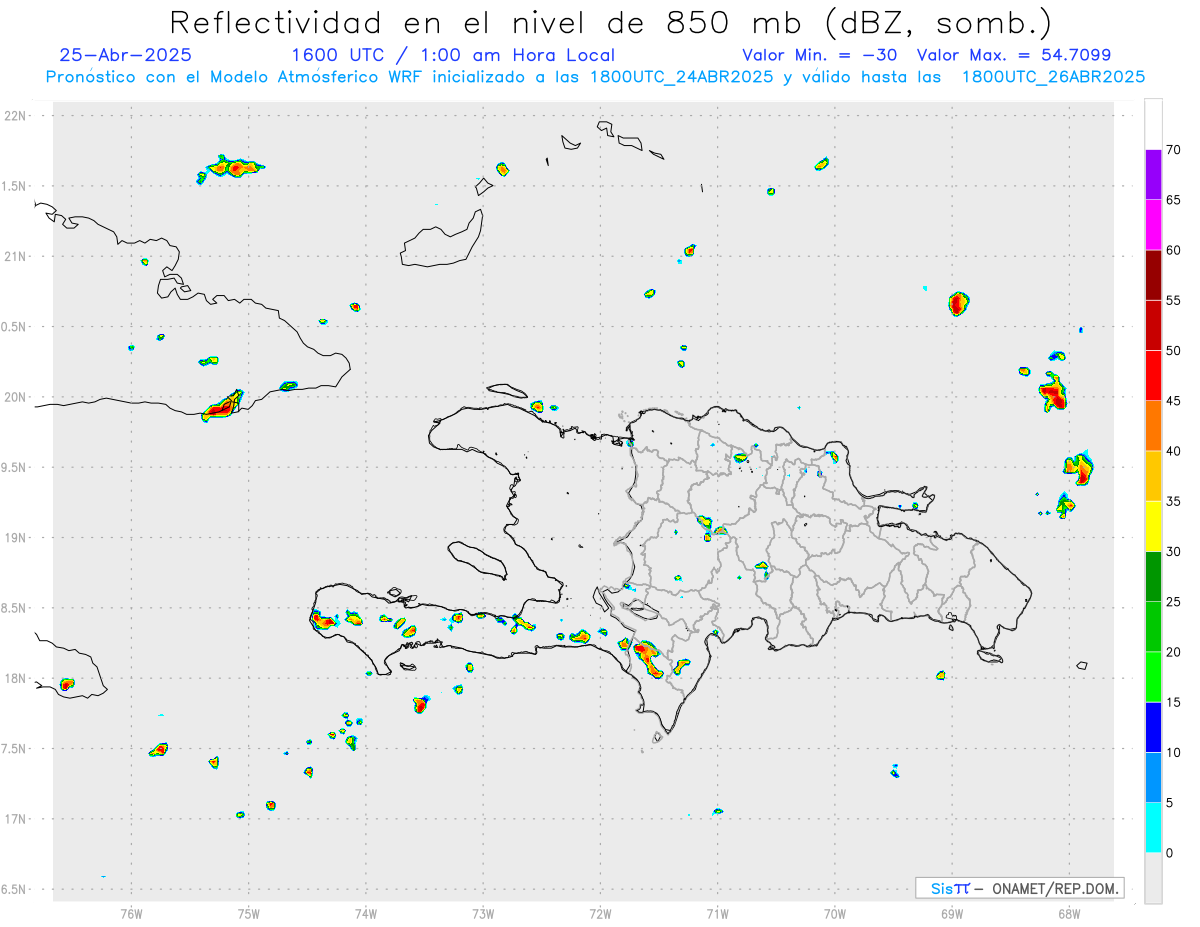The height and width of the screenshot is (927, 1200).
Task: Click the colorbar scale value '55'
Action: [1174, 300]
